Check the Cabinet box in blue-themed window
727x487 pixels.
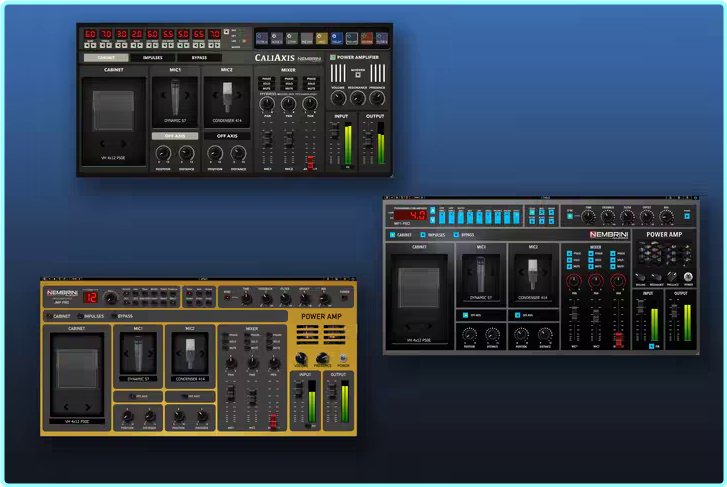coord(392,235)
